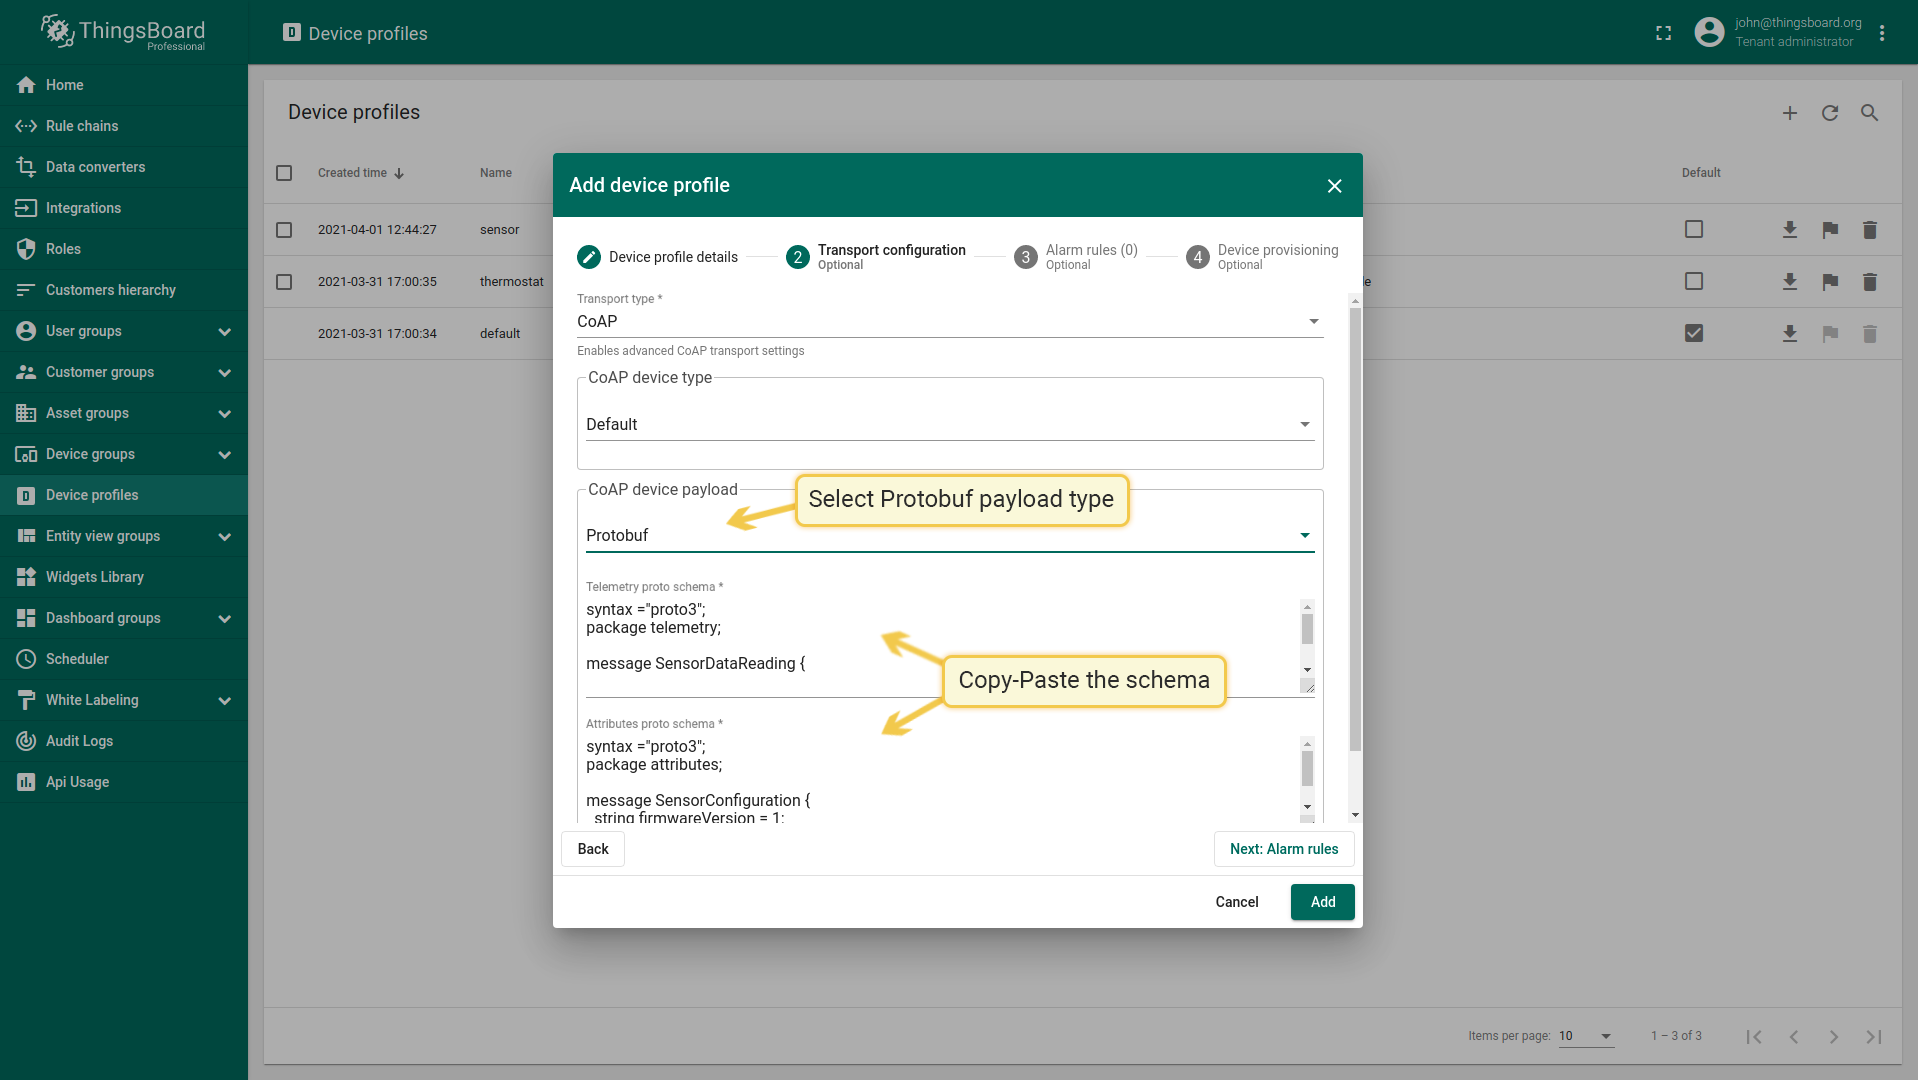Image resolution: width=1918 pixels, height=1080 pixels.
Task: Toggle Default checkbox for thermostat row
Action: tap(1694, 281)
